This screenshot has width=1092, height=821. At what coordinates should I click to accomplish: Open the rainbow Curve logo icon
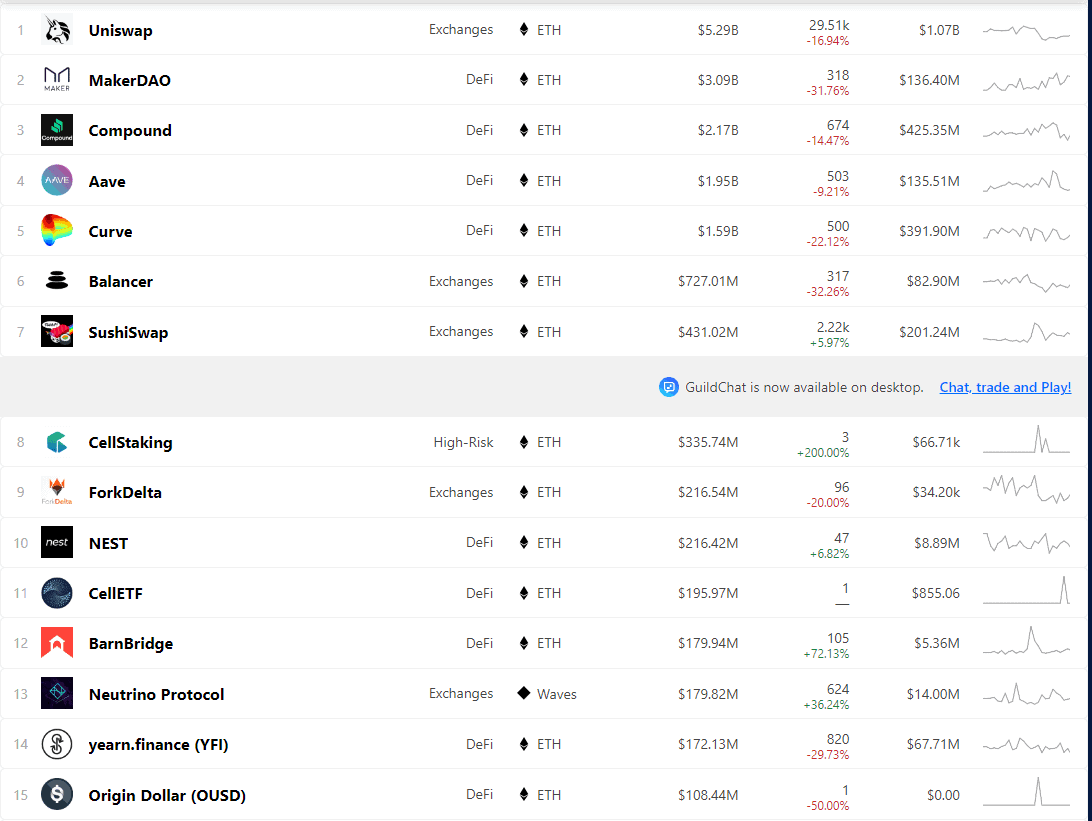coord(57,231)
